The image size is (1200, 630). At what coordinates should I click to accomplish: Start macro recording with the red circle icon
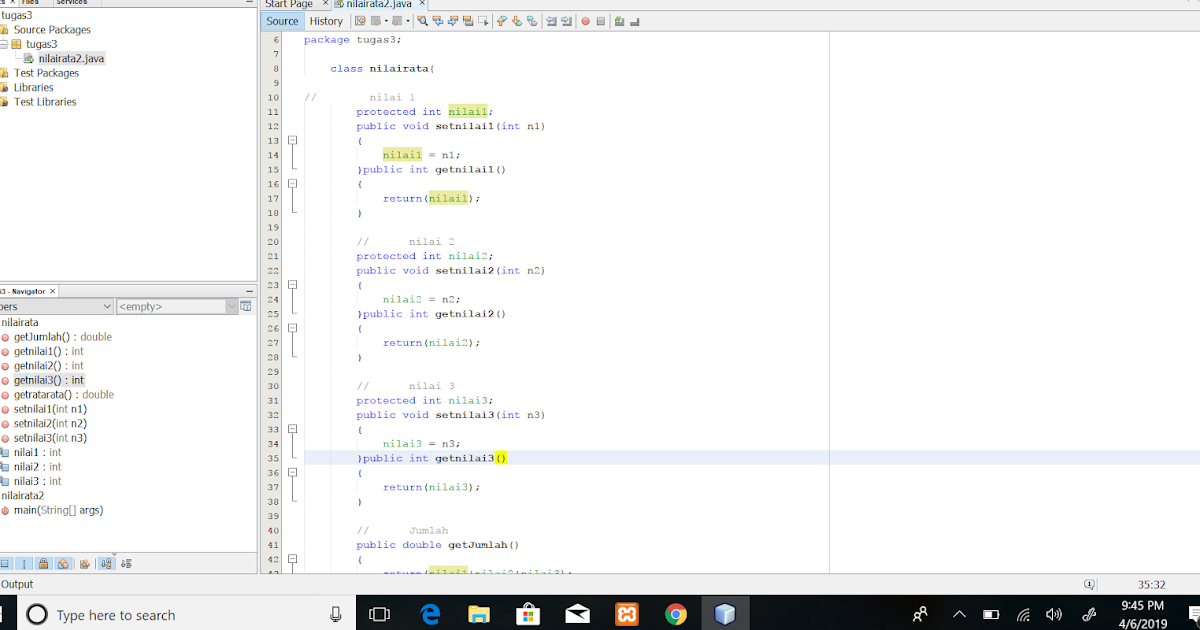coord(585,20)
